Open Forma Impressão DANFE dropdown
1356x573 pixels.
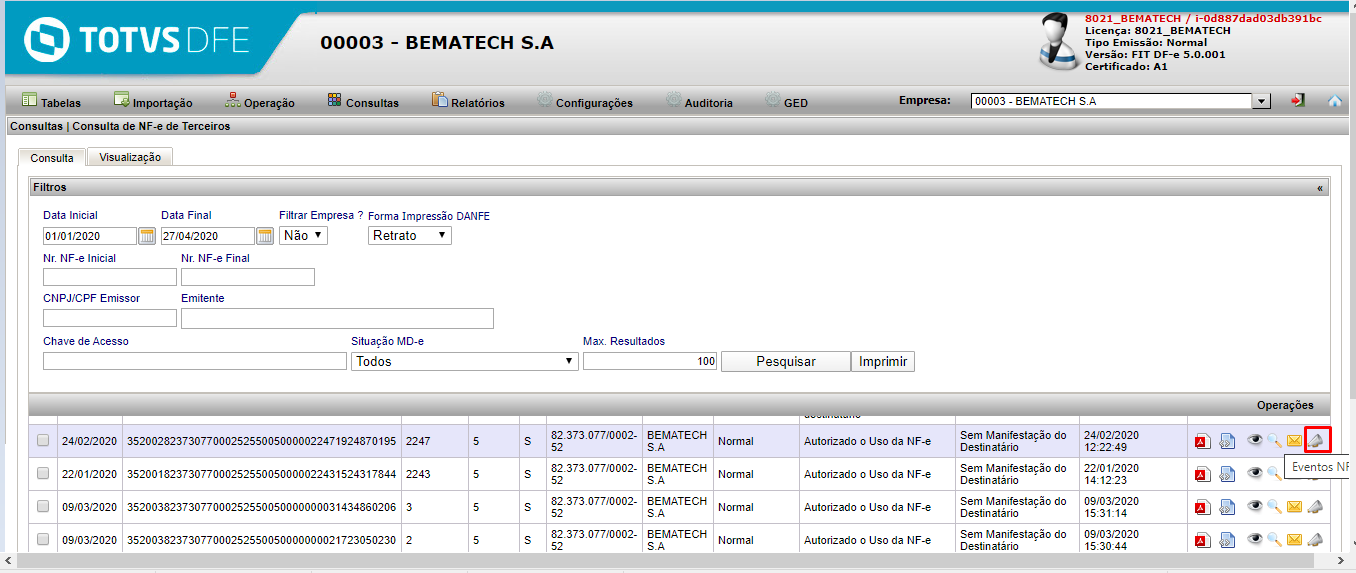point(410,235)
